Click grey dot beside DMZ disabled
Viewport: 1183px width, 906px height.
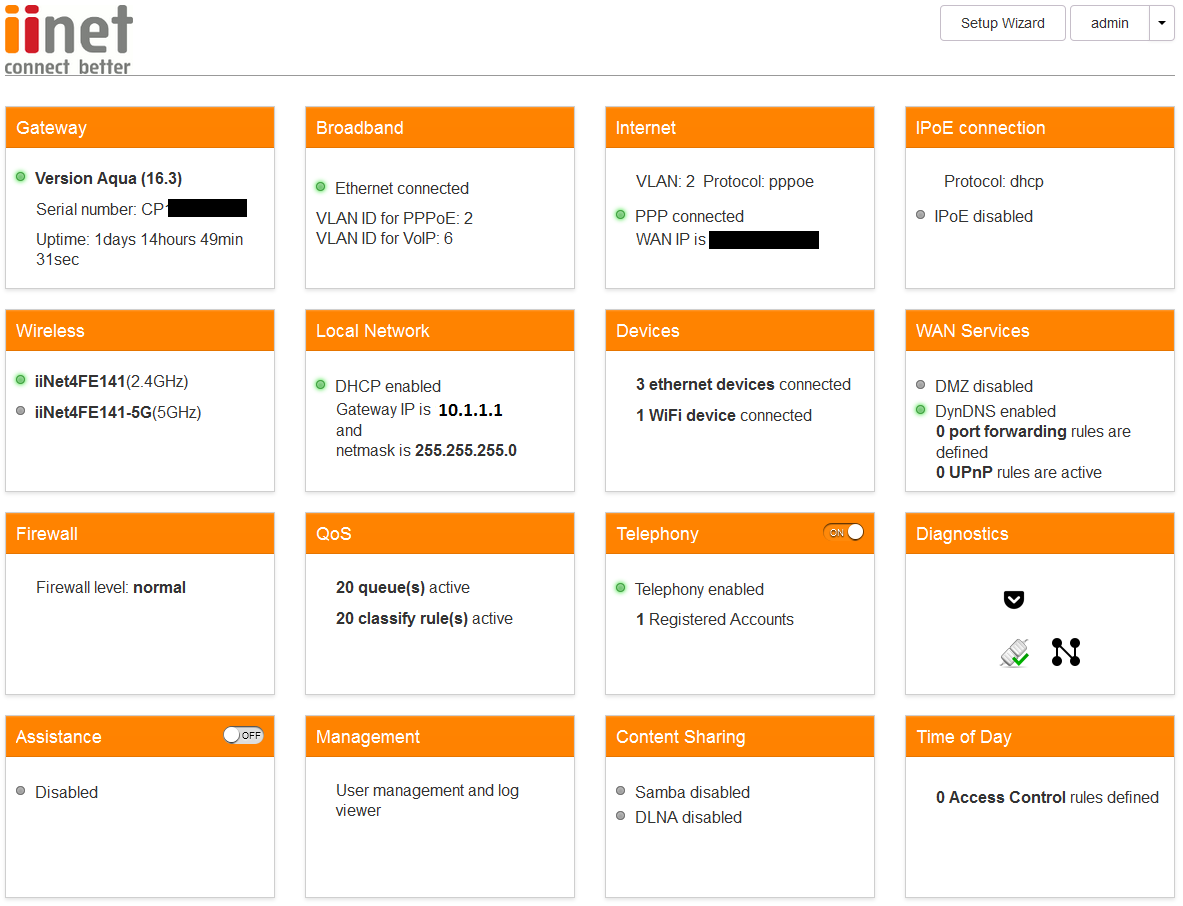click(920, 385)
